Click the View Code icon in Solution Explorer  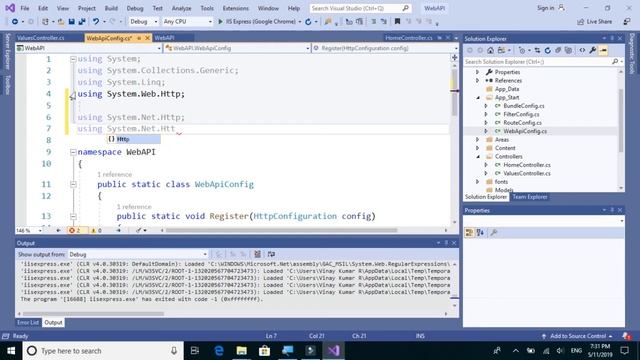click(x=582, y=50)
